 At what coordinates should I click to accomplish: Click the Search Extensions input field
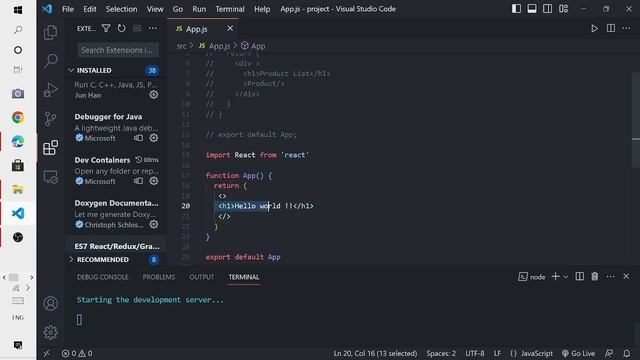pyautogui.click(x=118, y=50)
